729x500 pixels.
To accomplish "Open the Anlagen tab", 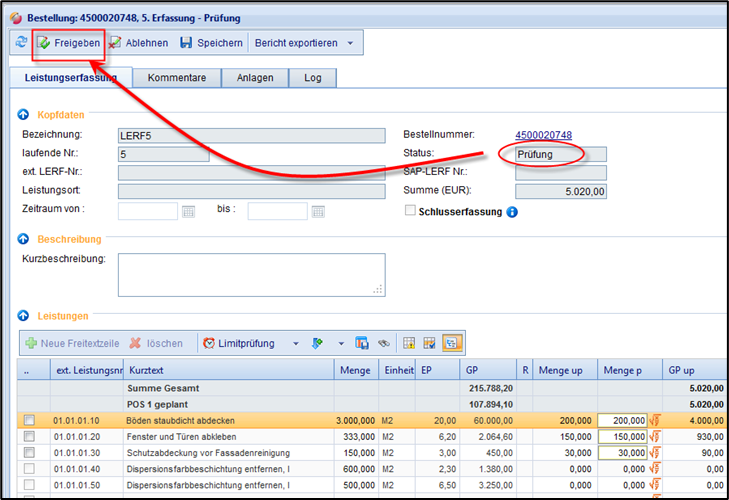I will [x=255, y=78].
